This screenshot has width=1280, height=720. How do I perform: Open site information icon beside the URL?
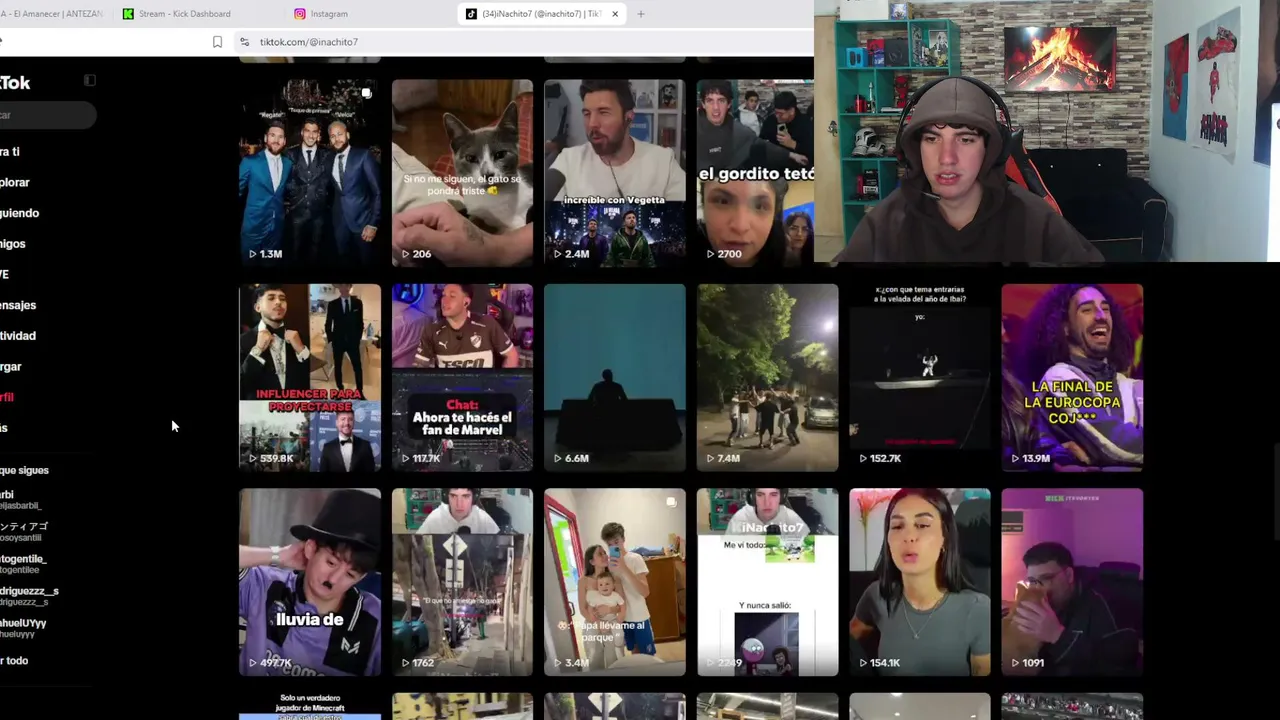click(244, 42)
